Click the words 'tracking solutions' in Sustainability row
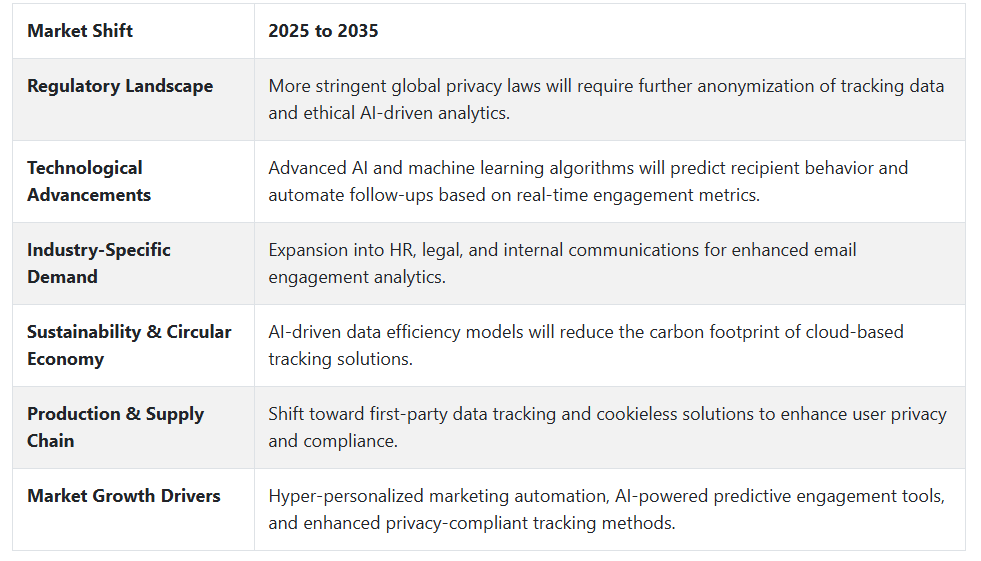The height and width of the screenshot is (561, 981). [x=339, y=359]
